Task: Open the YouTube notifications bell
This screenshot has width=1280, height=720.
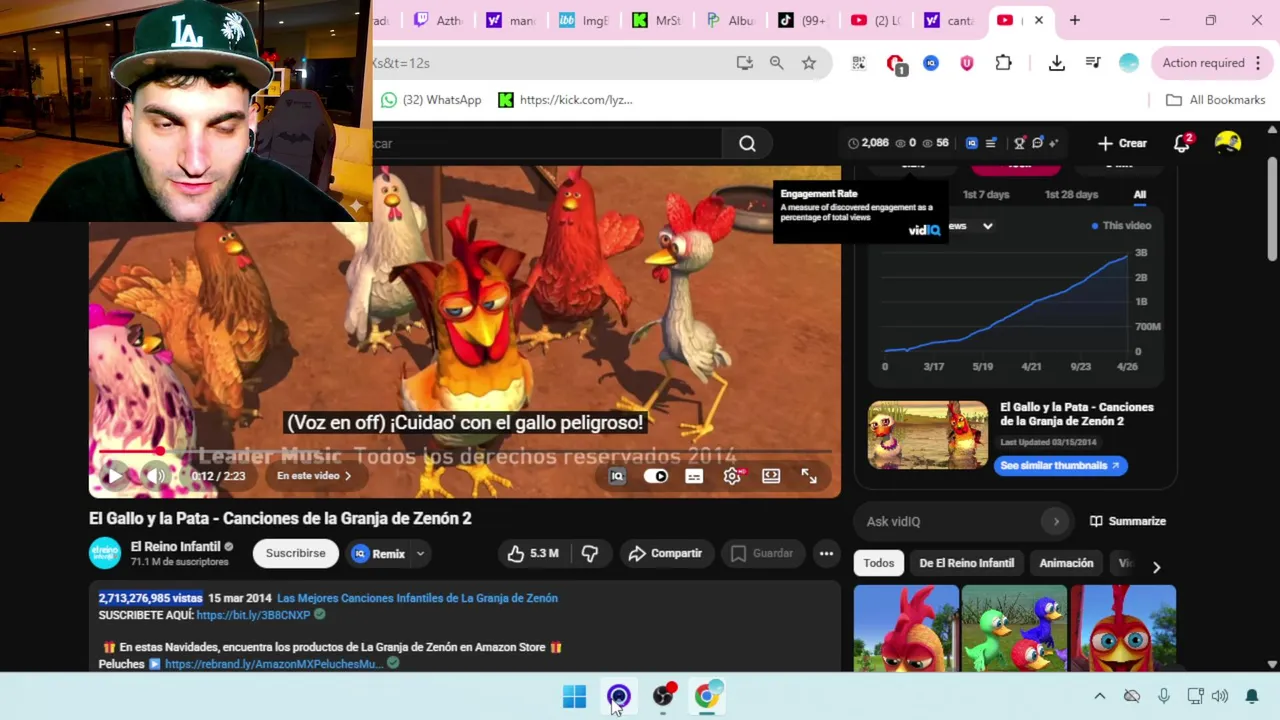Action: tap(1182, 143)
